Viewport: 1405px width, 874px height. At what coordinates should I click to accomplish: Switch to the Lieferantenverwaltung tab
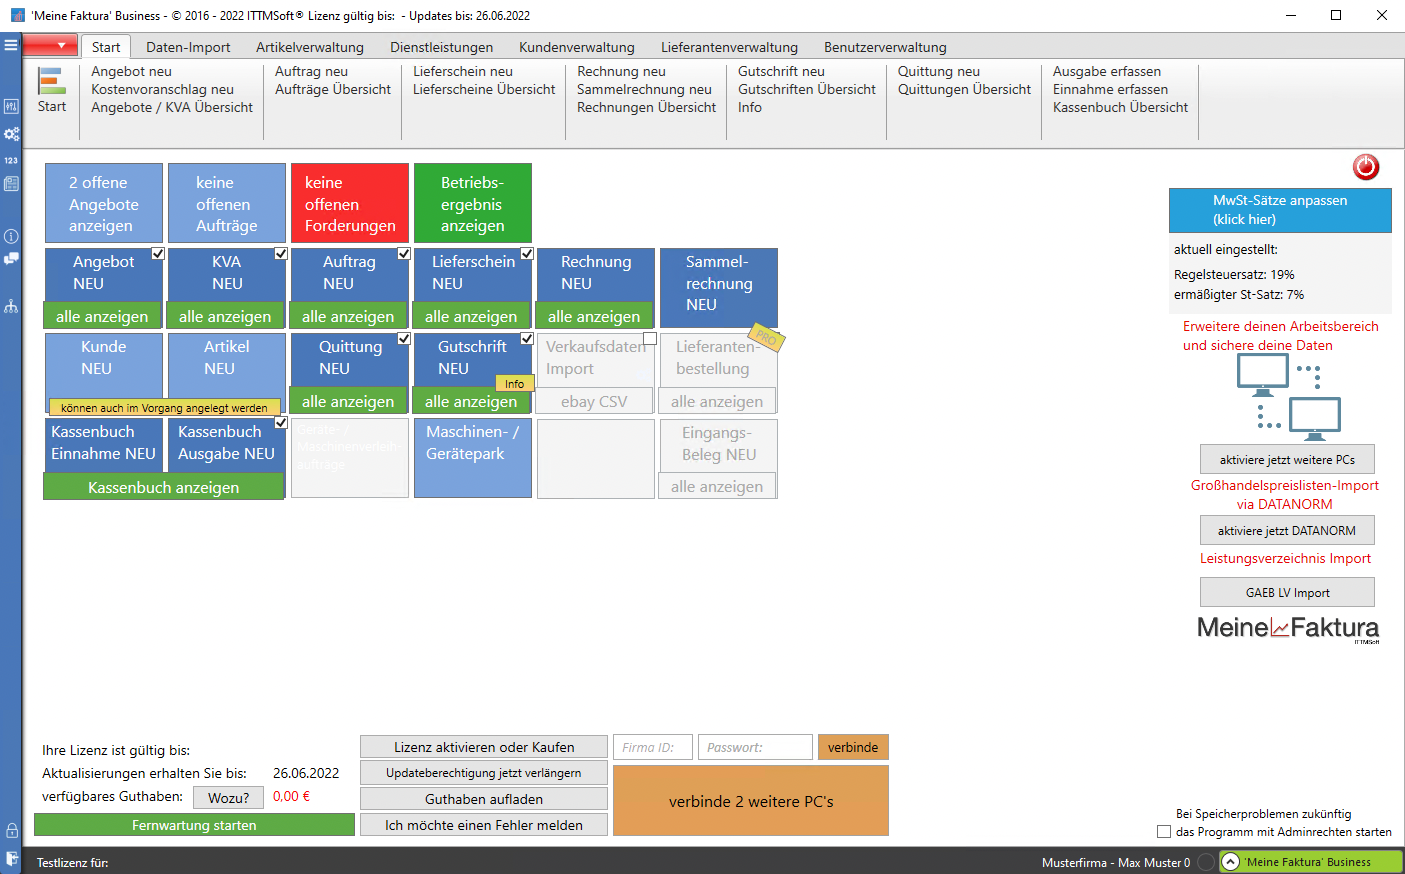click(729, 47)
